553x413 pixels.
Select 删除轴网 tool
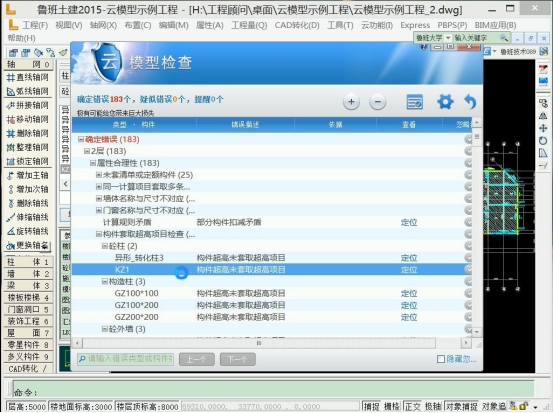(28, 133)
